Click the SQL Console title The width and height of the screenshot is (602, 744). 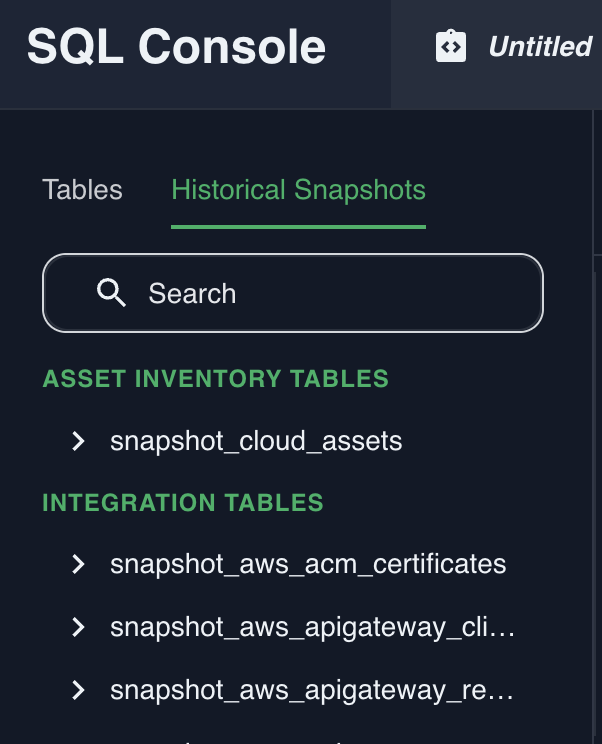[x=176, y=47]
